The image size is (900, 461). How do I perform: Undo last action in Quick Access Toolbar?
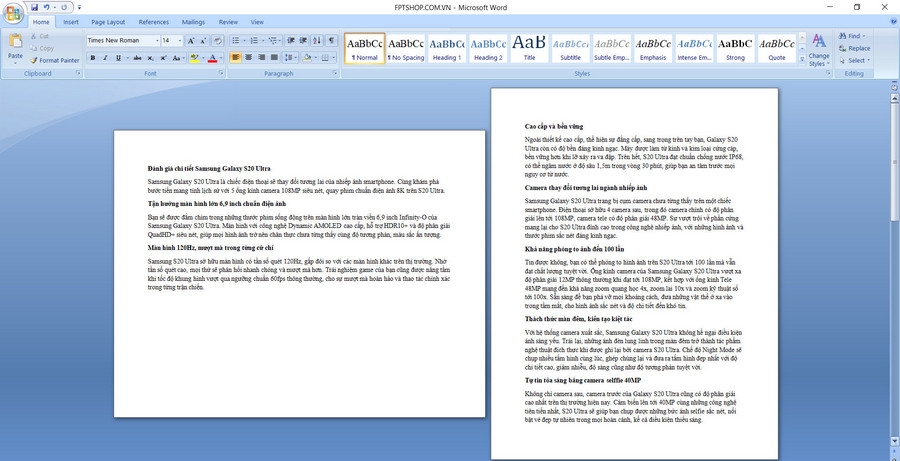tap(46, 7)
